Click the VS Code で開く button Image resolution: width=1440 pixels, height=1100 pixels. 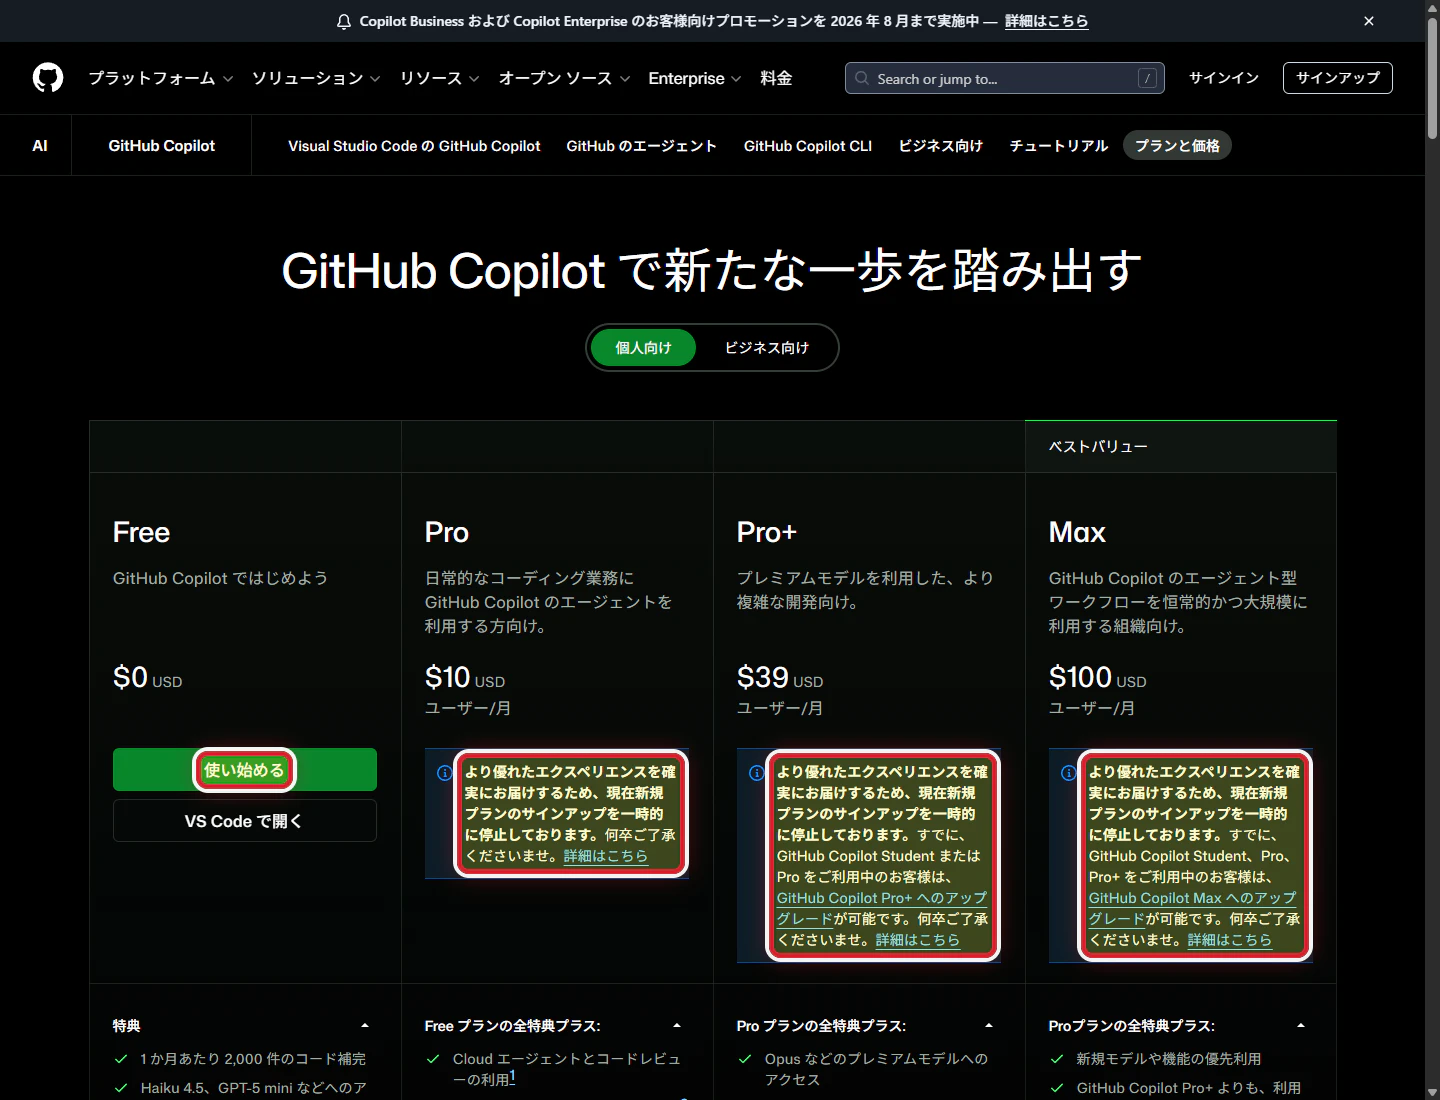click(245, 821)
